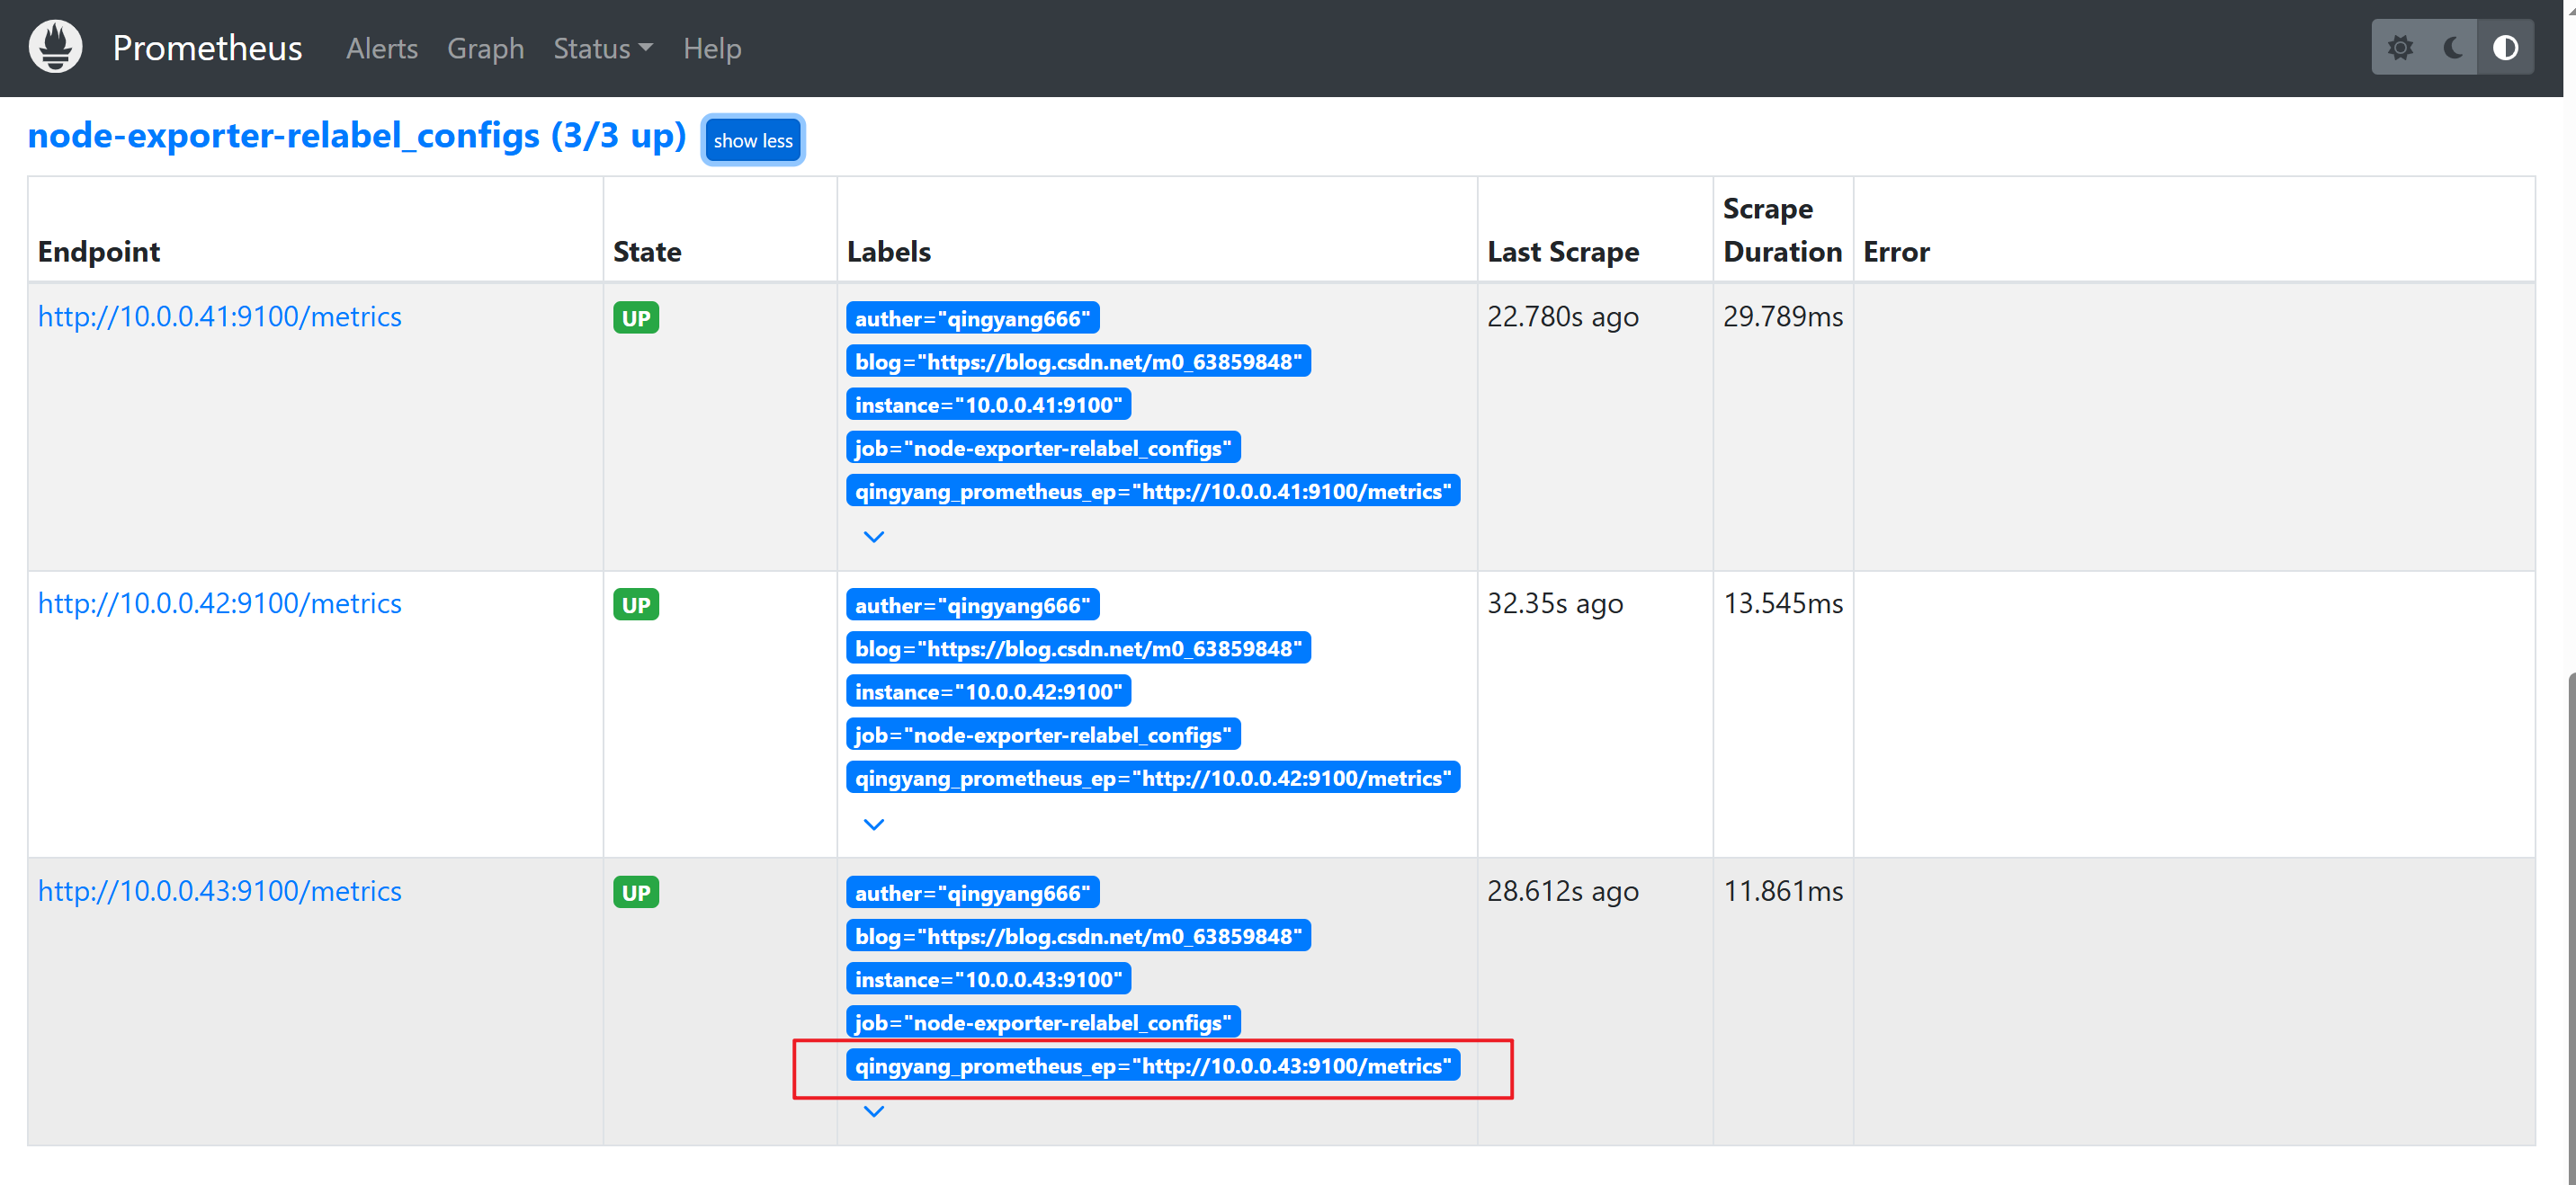Click instance="10.0.0.41:9100" label badge

[988, 404]
